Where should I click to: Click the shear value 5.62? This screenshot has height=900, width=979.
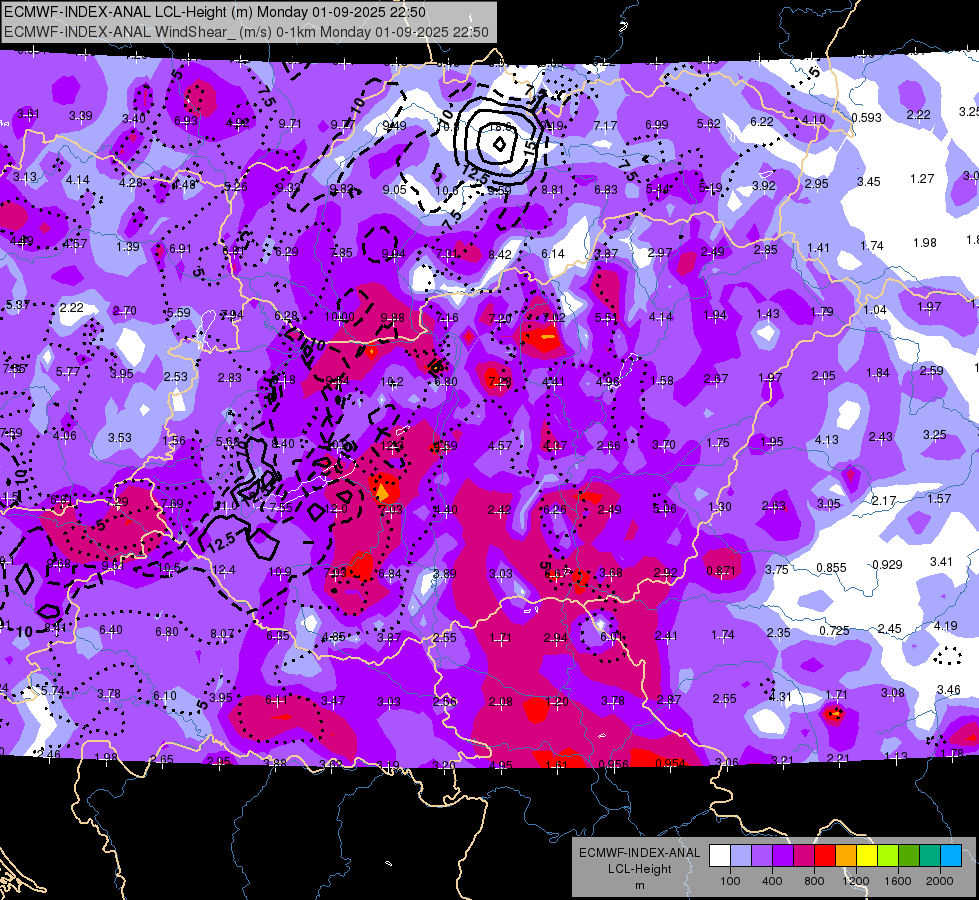pyautogui.click(x=709, y=124)
